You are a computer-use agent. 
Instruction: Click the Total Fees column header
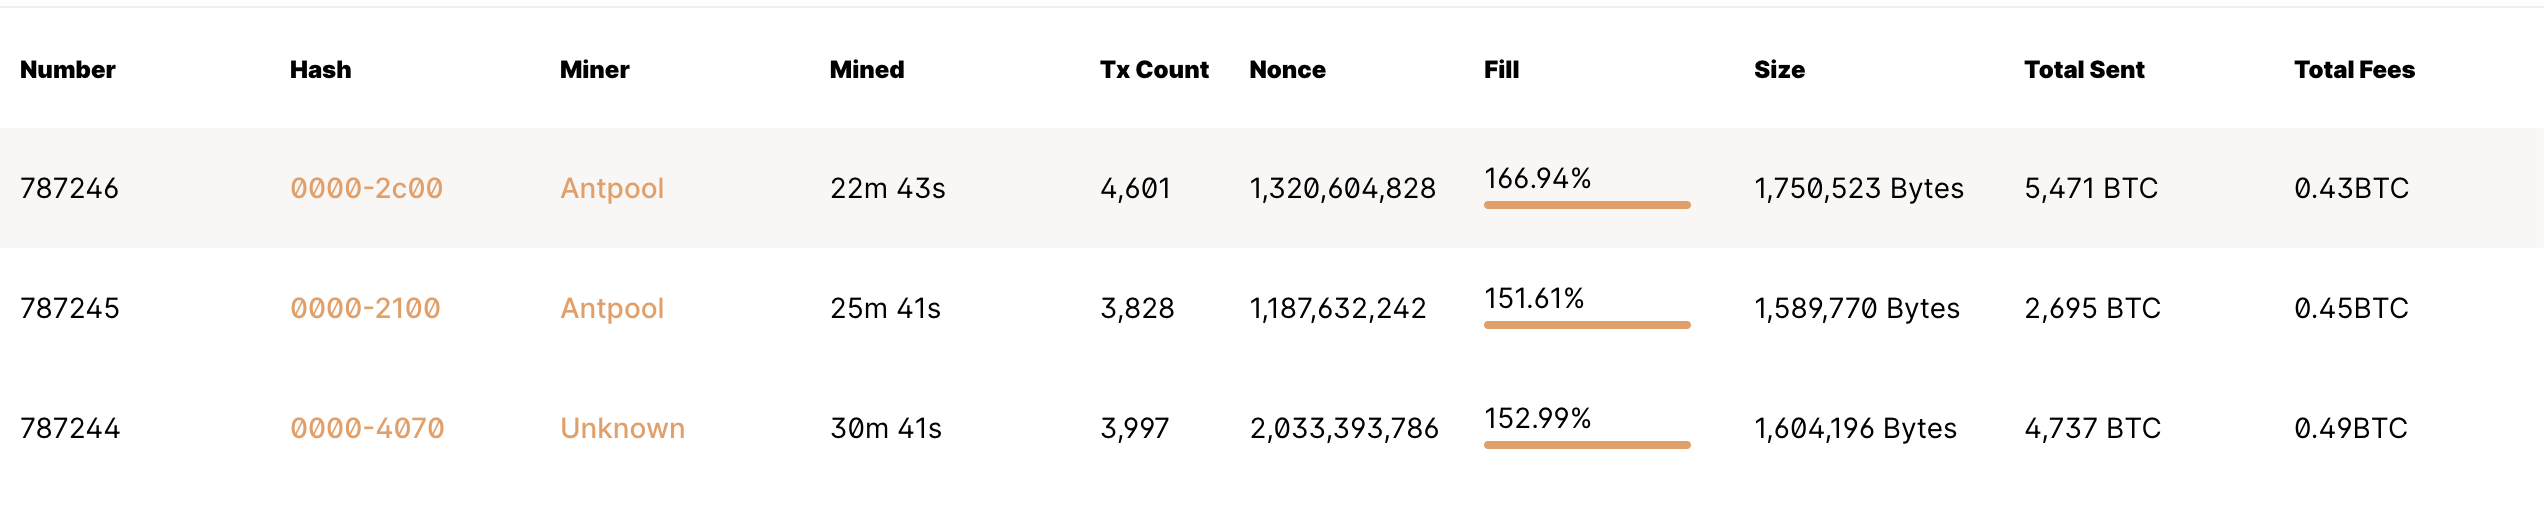2354,69
